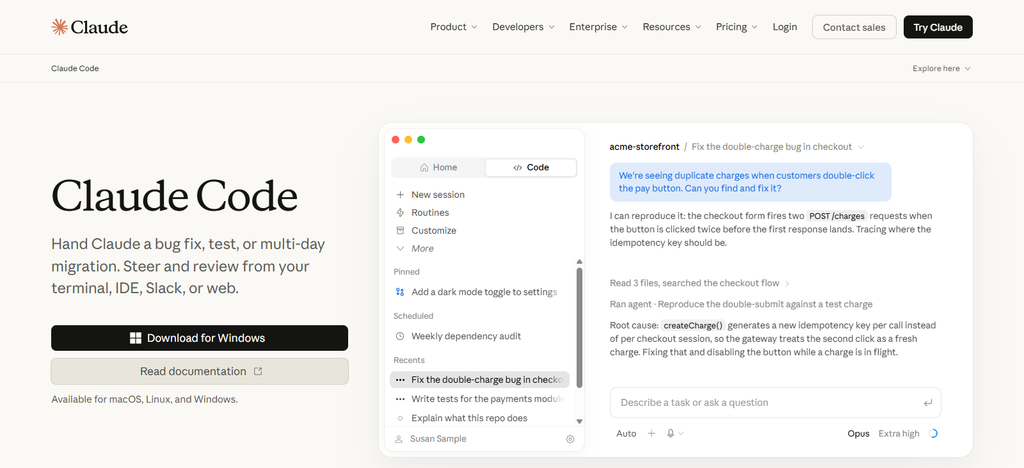Click scrollbar up arrow in sidebar
This screenshot has width=1024, height=468.
[579, 262]
